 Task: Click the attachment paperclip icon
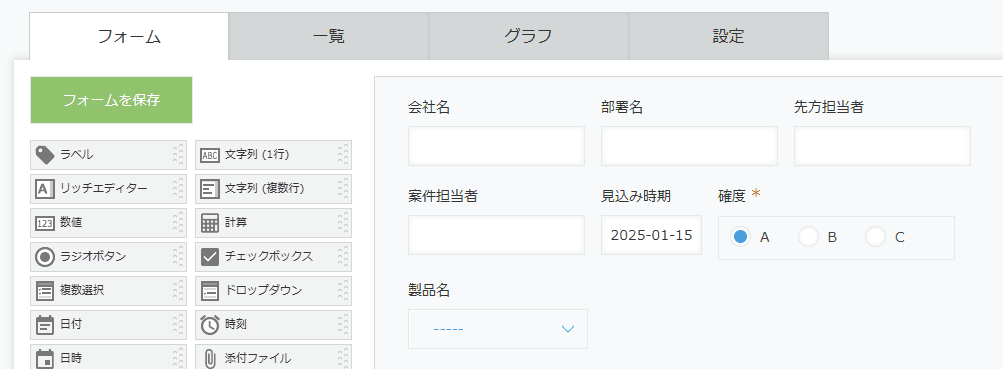click(x=210, y=358)
